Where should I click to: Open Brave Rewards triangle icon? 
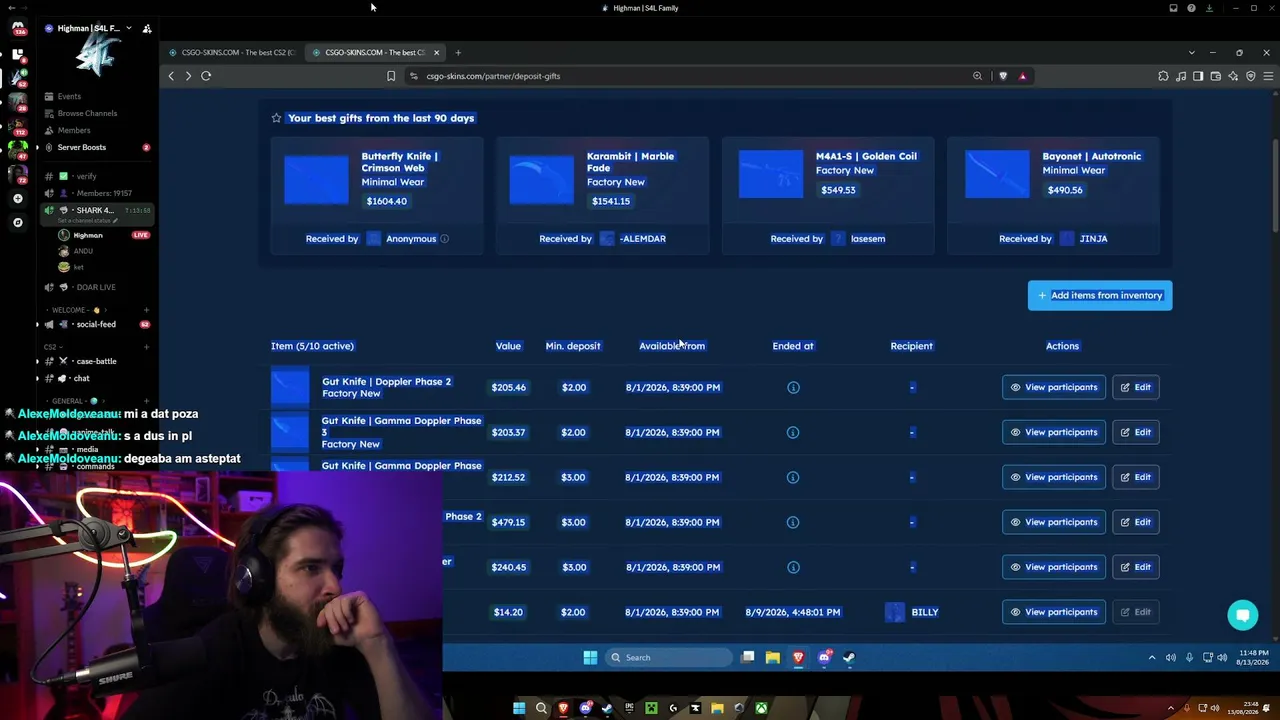(x=1022, y=76)
